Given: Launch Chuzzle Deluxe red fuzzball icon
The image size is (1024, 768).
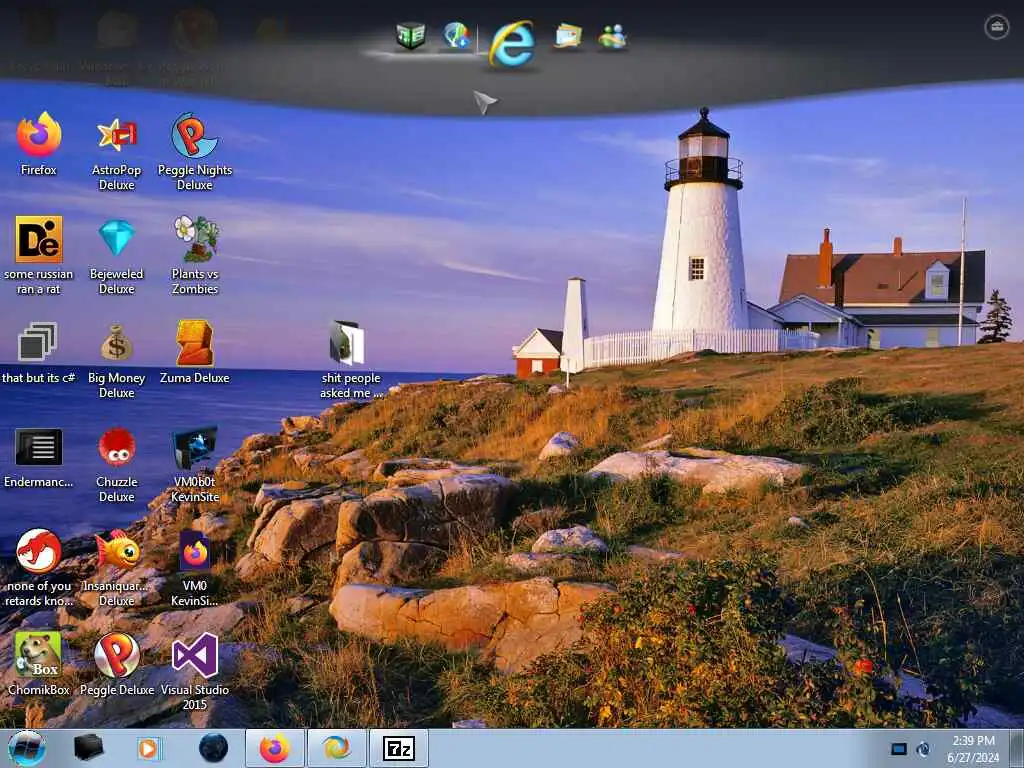Looking at the screenshot, I should (116, 465).
